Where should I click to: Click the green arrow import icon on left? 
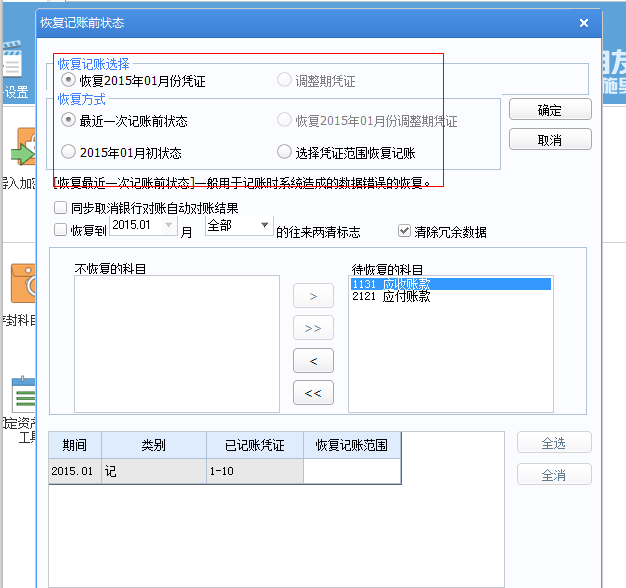pyautogui.click(x=20, y=152)
